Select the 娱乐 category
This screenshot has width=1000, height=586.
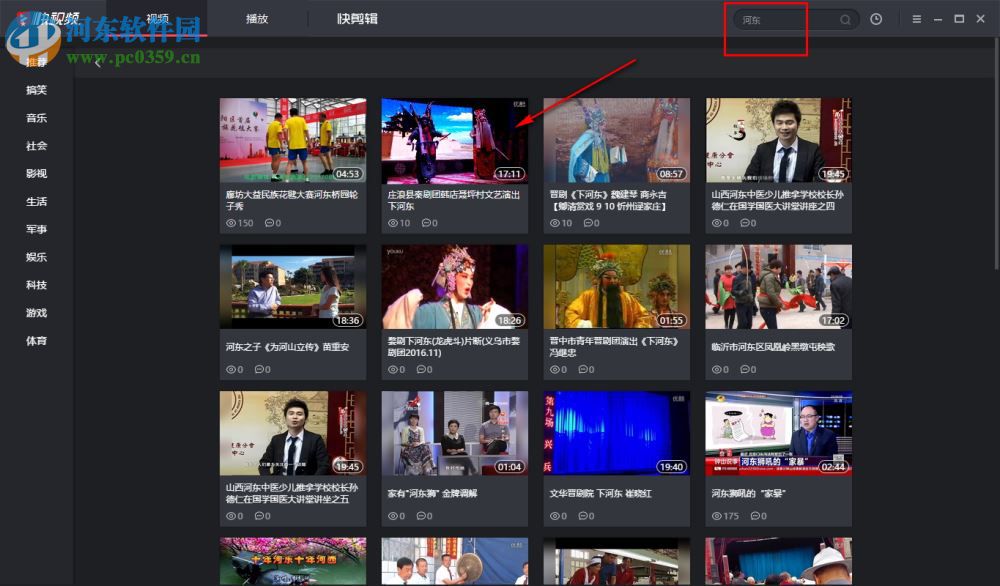click(36, 257)
